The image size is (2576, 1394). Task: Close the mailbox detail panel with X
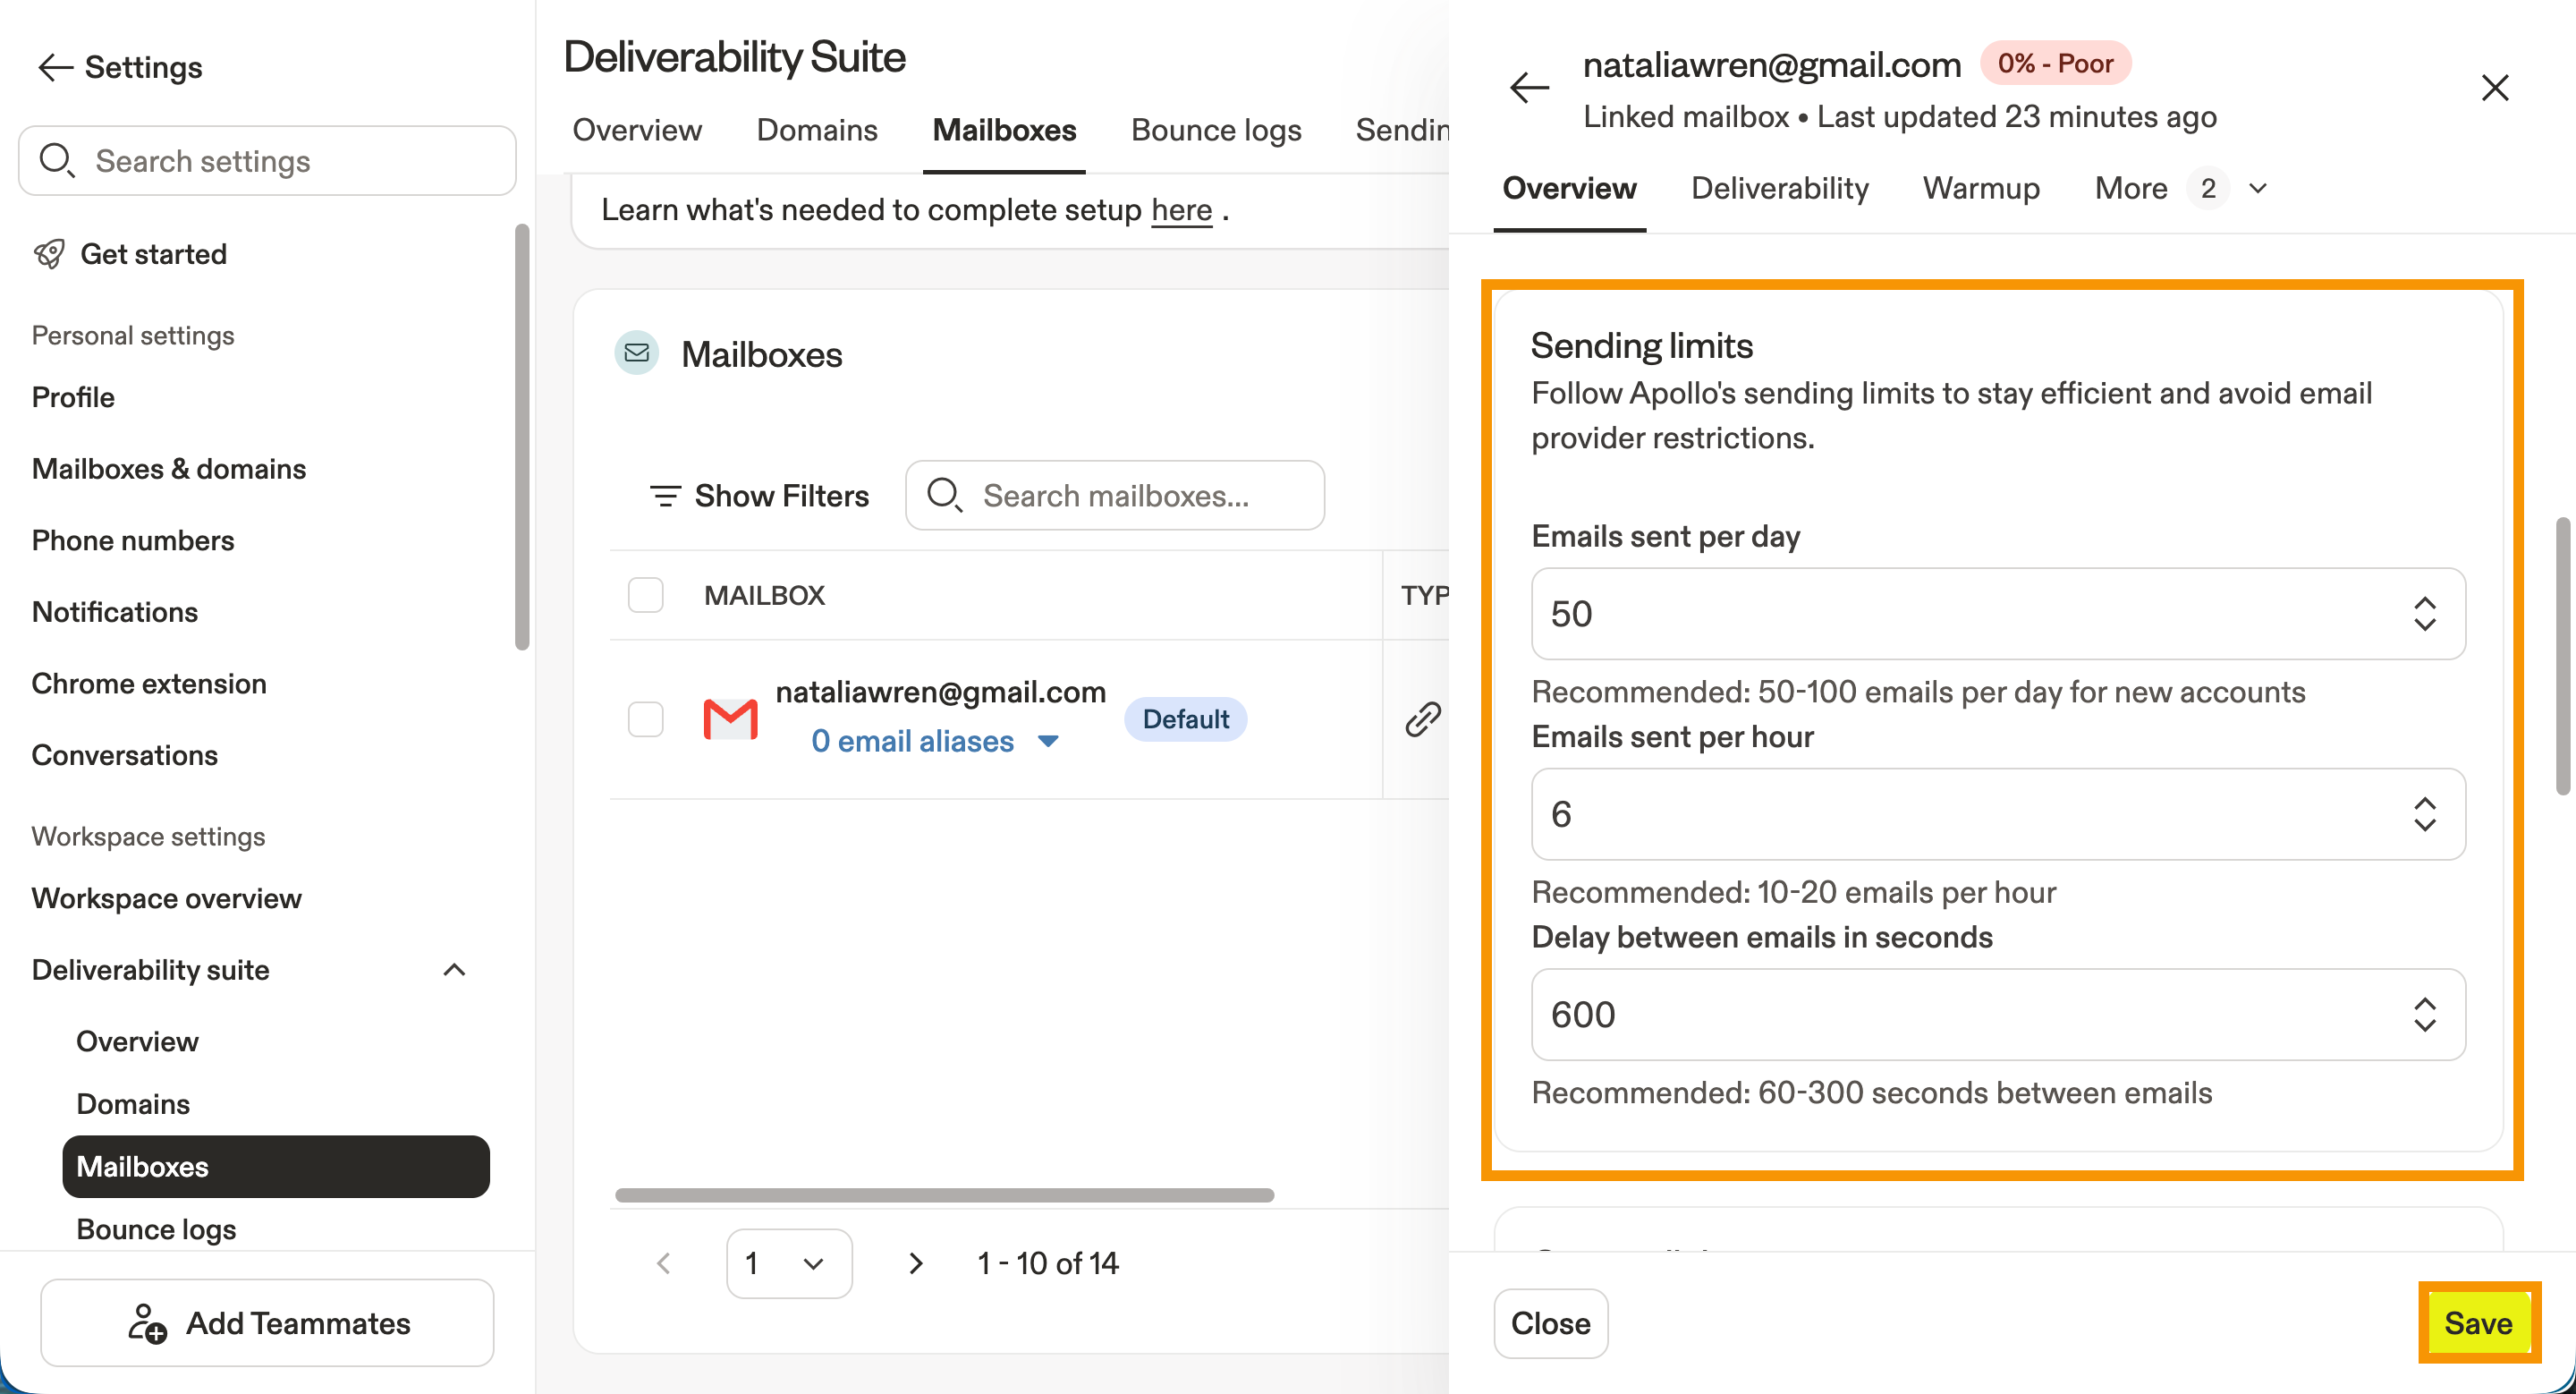pyautogui.click(x=2495, y=88)
